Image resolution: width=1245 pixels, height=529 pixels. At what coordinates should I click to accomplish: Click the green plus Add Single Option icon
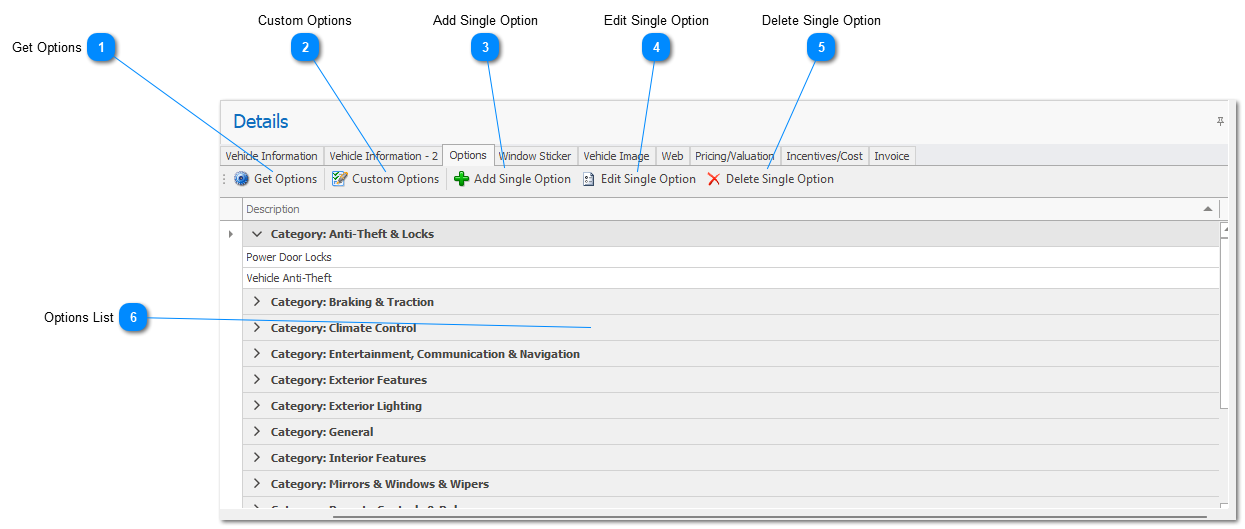pos(461,179)
